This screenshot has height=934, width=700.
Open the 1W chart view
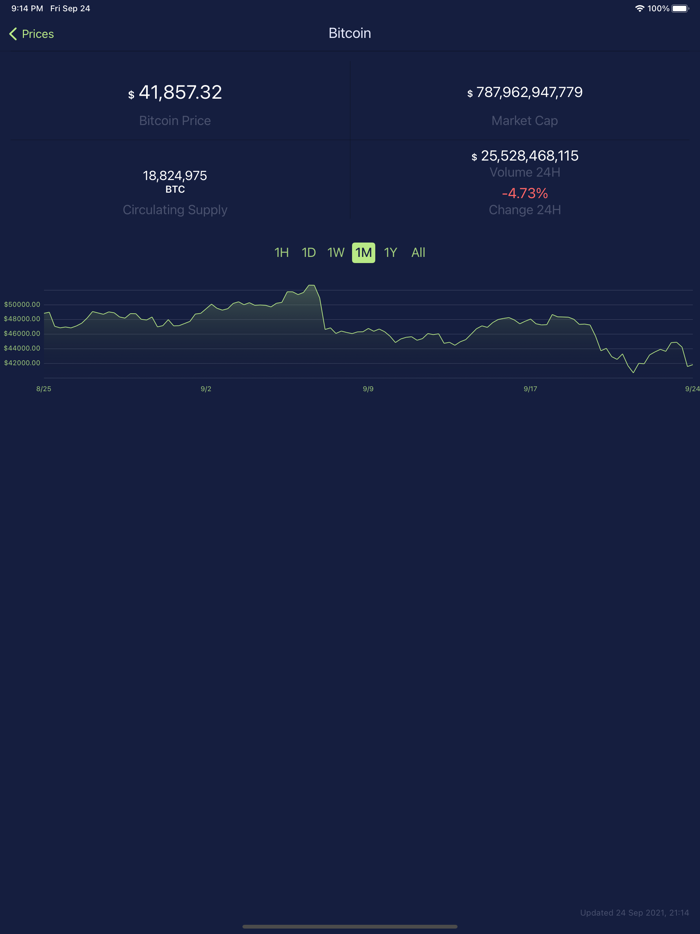(336, 252)
